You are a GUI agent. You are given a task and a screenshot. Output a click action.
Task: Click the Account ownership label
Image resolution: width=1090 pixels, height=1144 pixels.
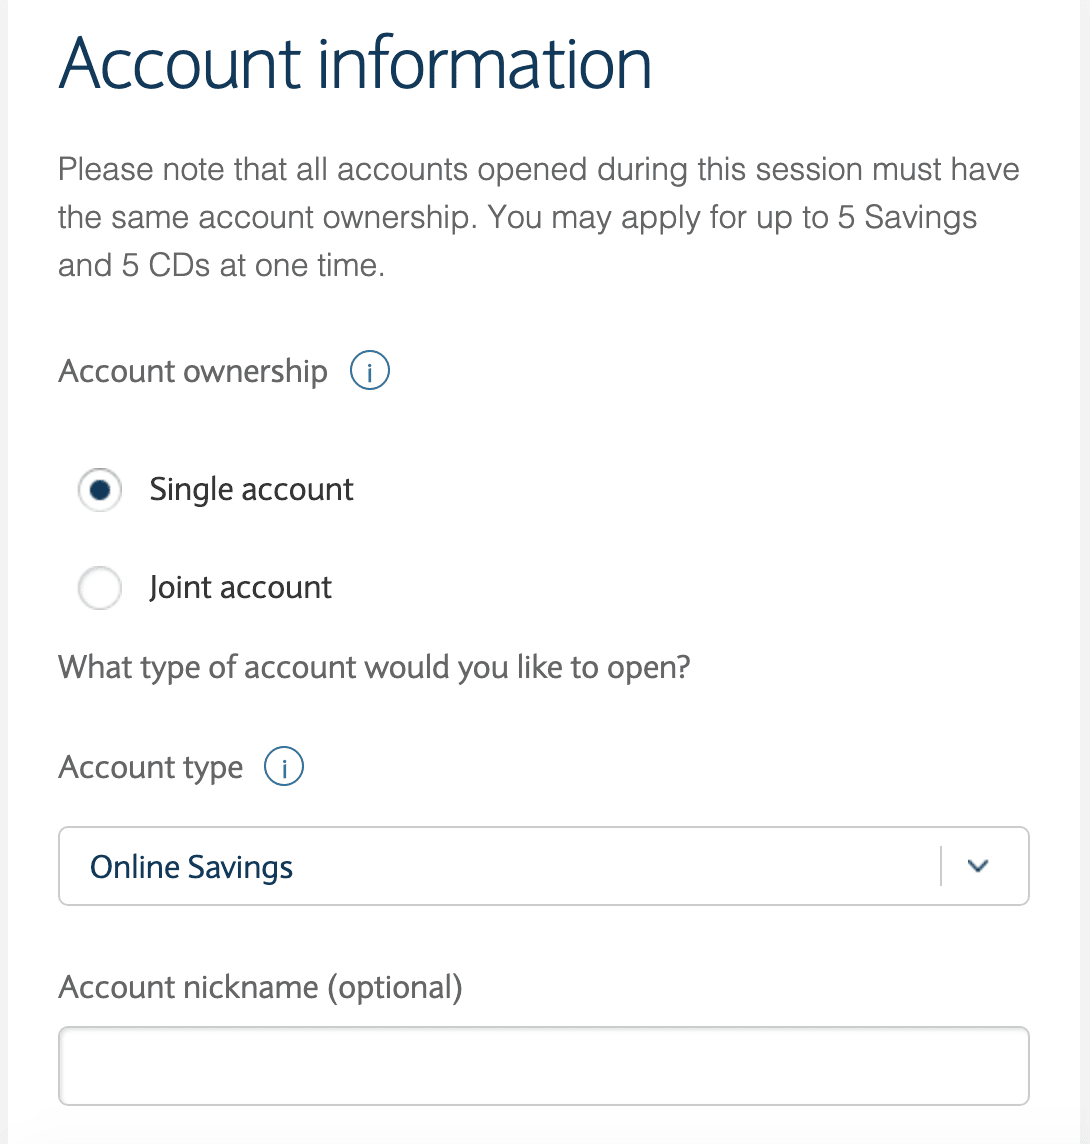point(193,371)
